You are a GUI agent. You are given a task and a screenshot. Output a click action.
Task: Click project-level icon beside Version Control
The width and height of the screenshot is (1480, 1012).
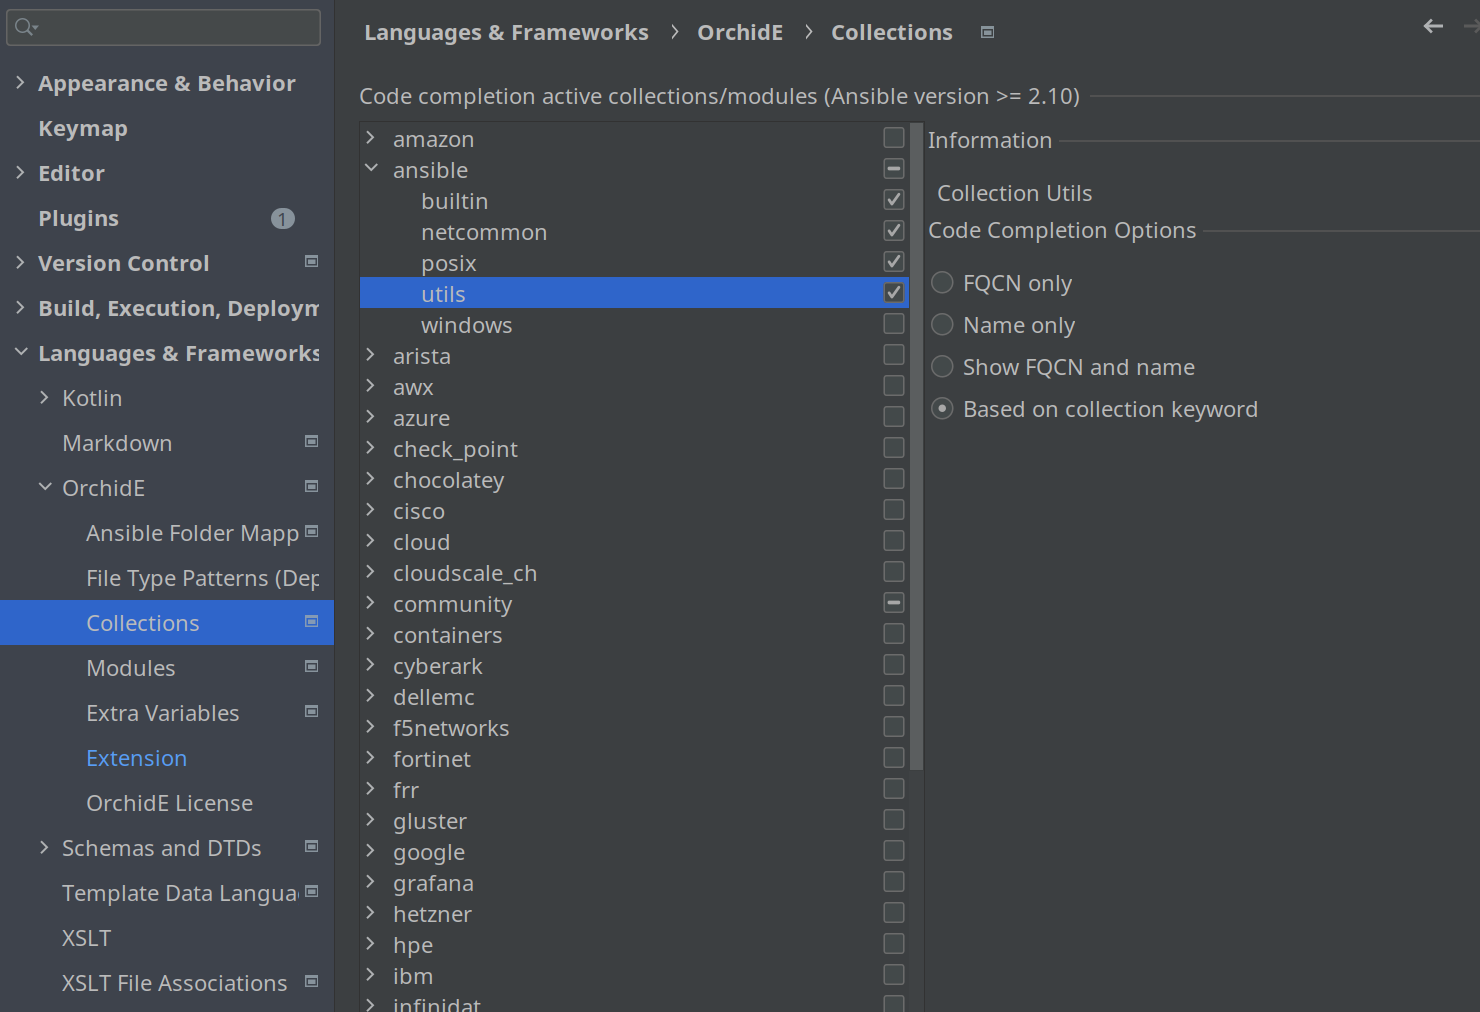[311, 261]
